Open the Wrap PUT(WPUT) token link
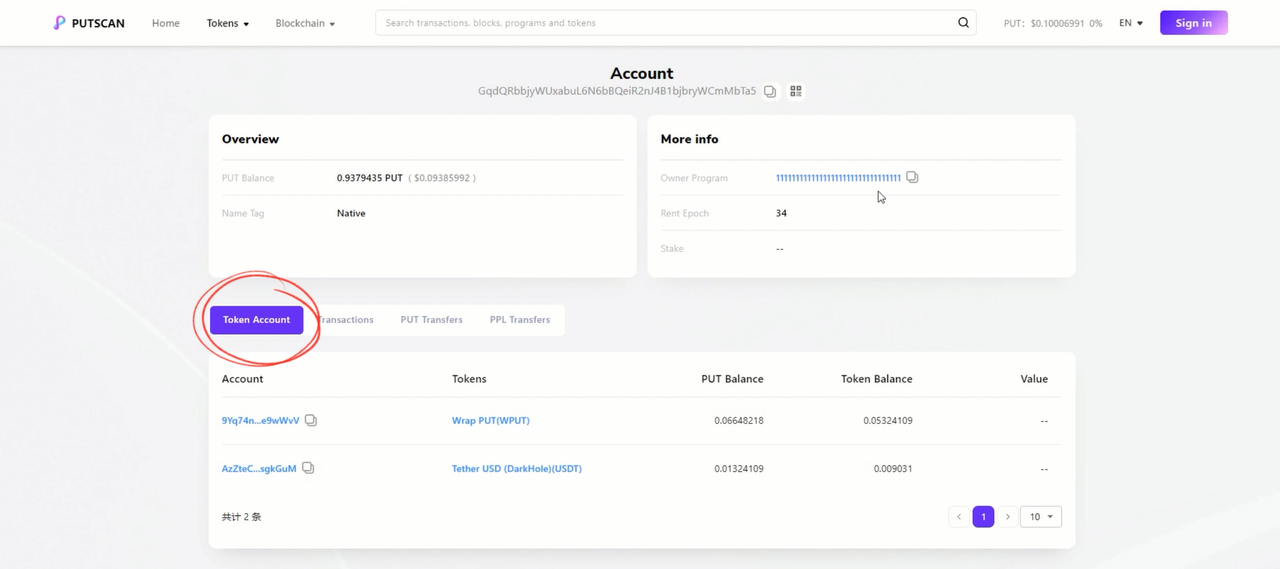1280x569 pixels. tap(490, 421)
